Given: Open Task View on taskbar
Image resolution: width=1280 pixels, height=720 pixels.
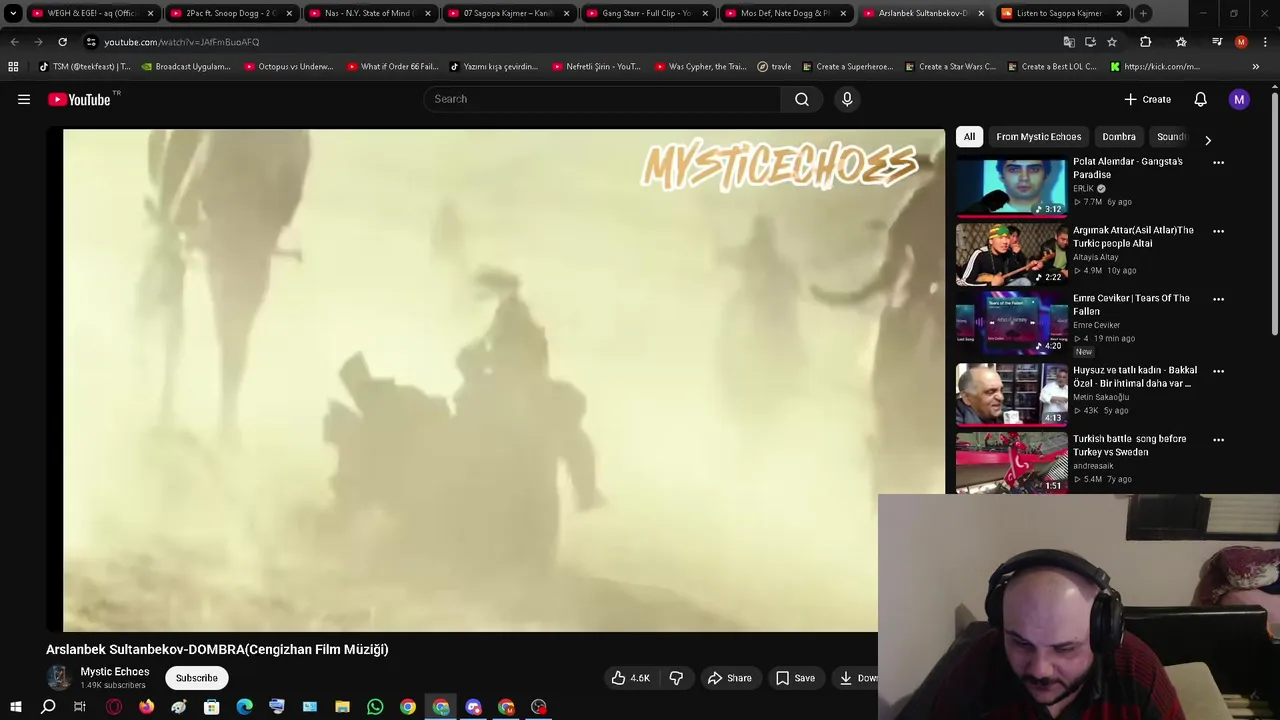Looking at the screenshot, I should (x=80, y=707).
